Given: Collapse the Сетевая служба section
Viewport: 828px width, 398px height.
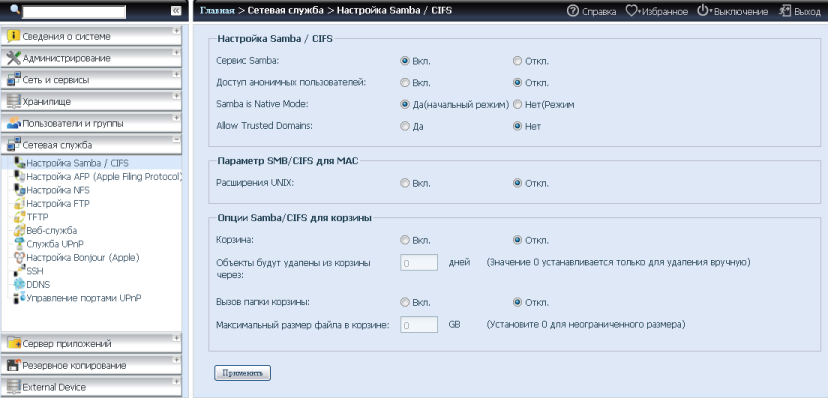Looking at the screenshot, I should point(176,139).
